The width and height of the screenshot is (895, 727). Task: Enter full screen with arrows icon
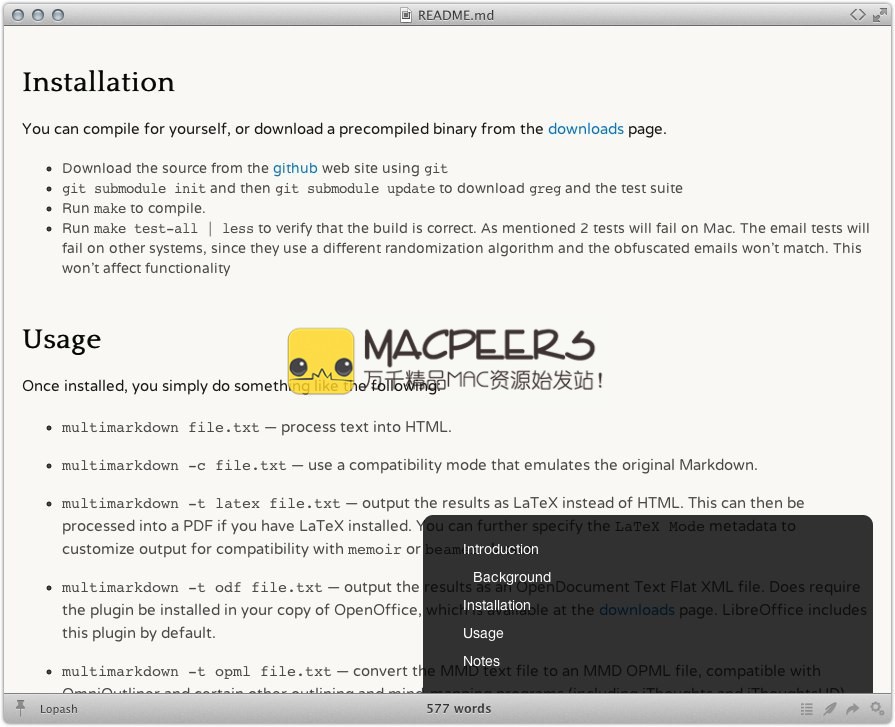tap(879, 15)
